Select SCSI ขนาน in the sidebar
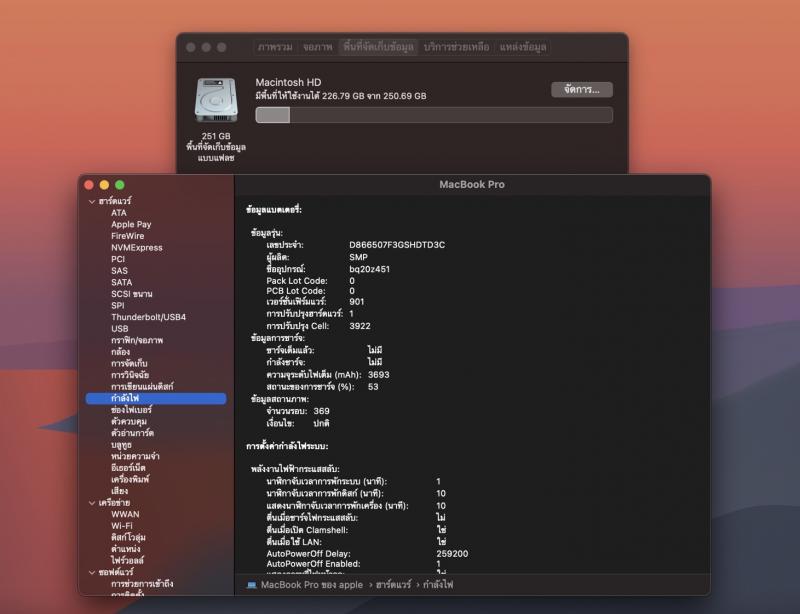 pyautogui.click(x=132, y=294)
